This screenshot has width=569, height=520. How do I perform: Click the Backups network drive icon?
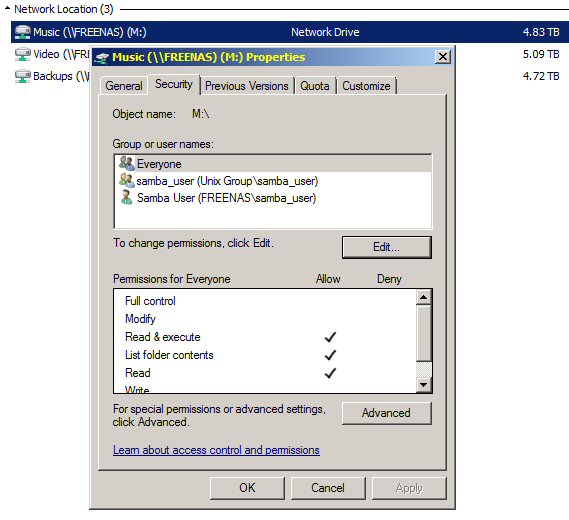[22, 77]
